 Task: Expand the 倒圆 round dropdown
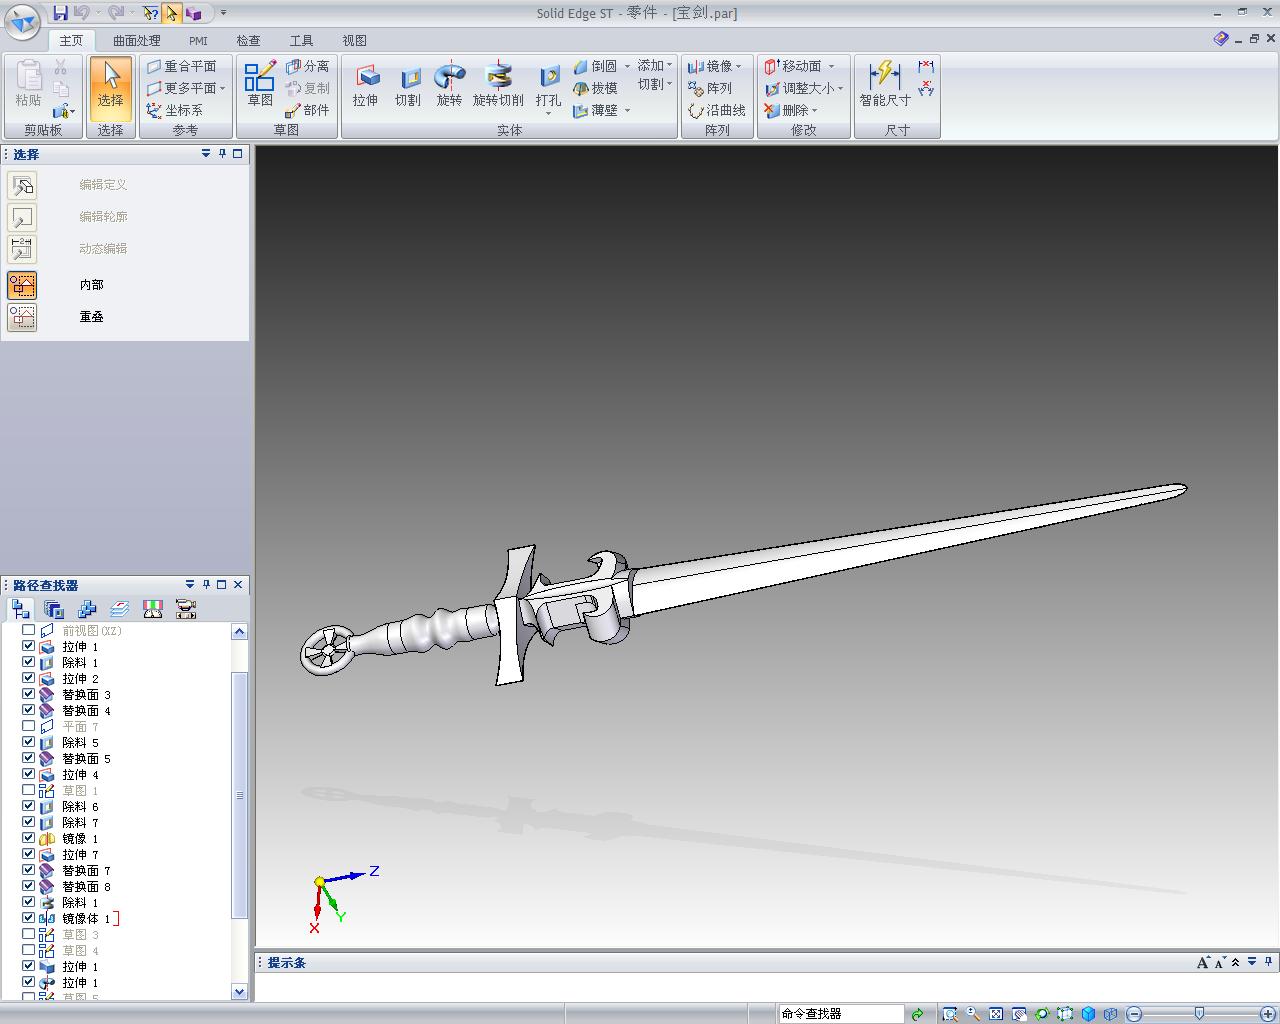click(627, 66)
